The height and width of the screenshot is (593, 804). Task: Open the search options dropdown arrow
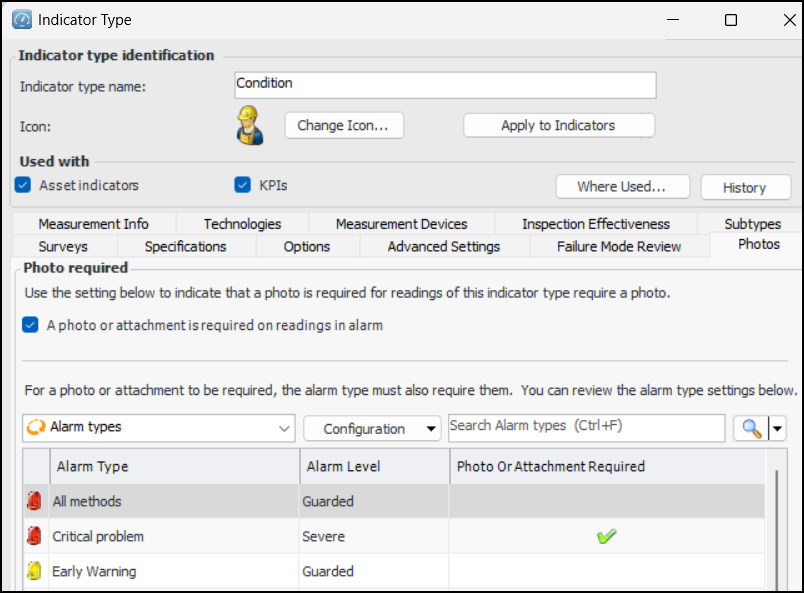776,428
